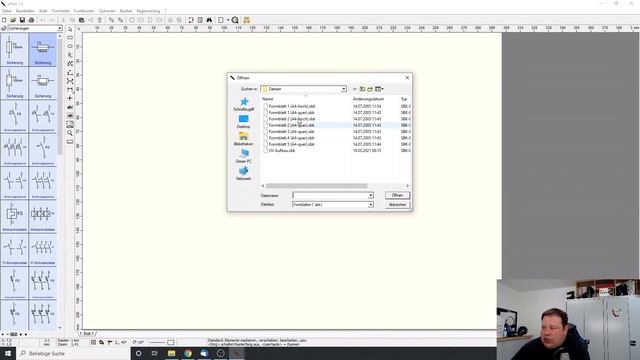Image resolution: width=640 pixels, height=360 pixels.
Task: Click the Abbrechen button in dialog
Action: (397, 204)
